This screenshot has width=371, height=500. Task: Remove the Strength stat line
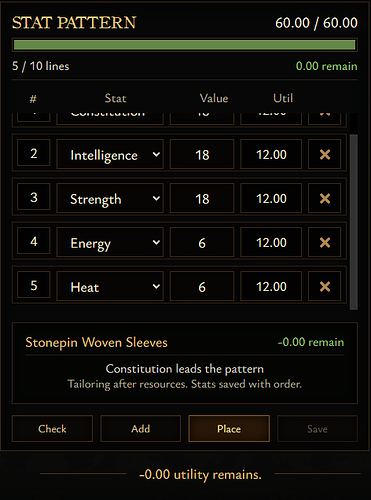[x=325, y=198]
